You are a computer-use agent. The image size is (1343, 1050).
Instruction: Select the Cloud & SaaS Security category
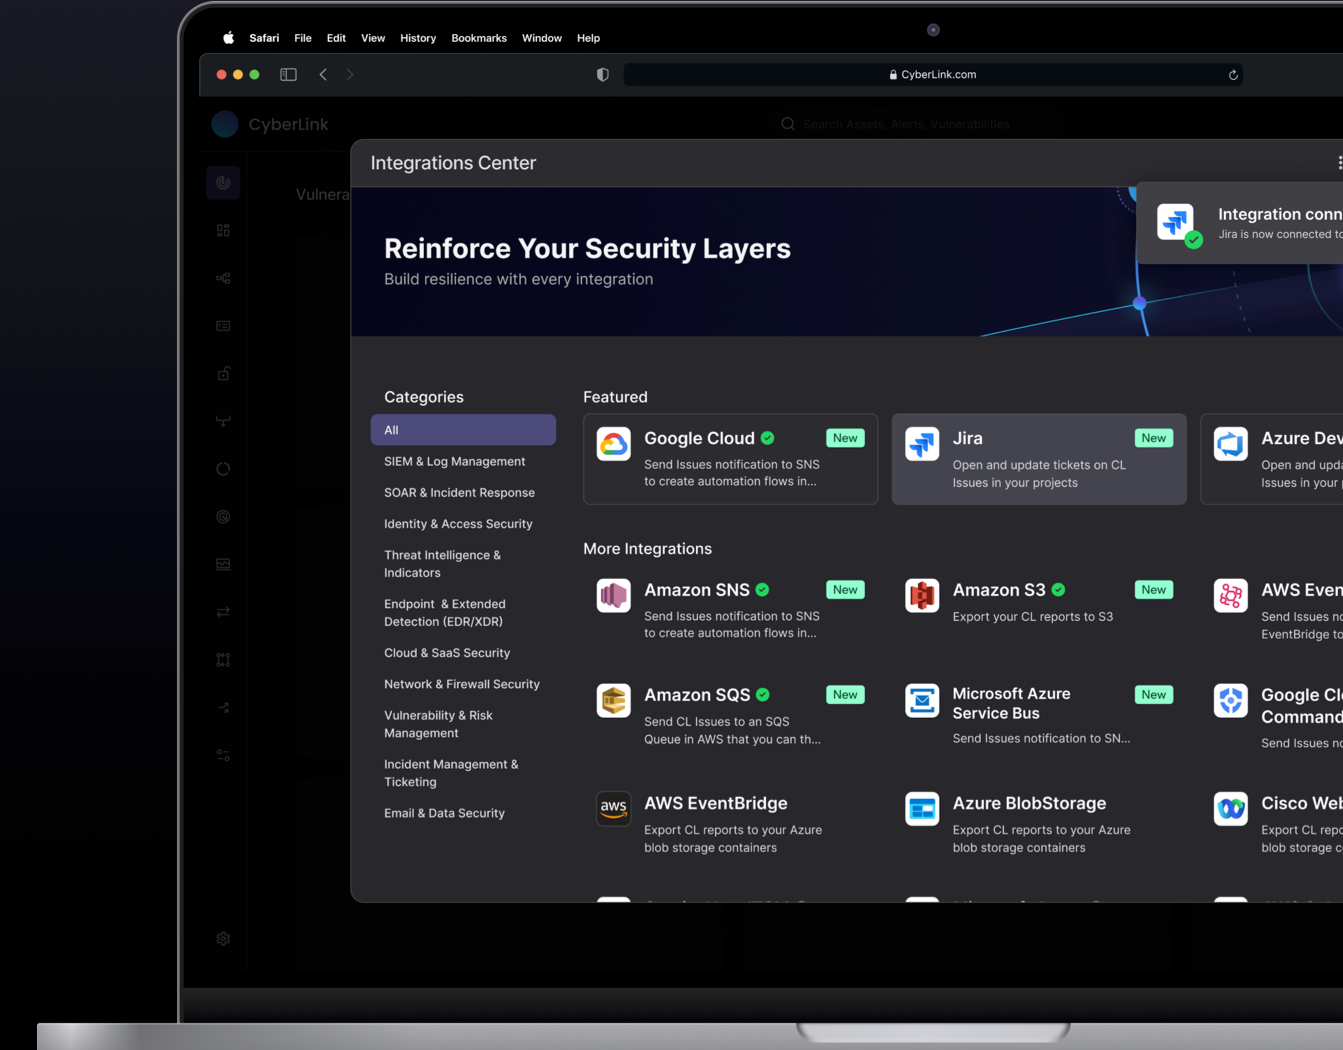tap(447, 652)
